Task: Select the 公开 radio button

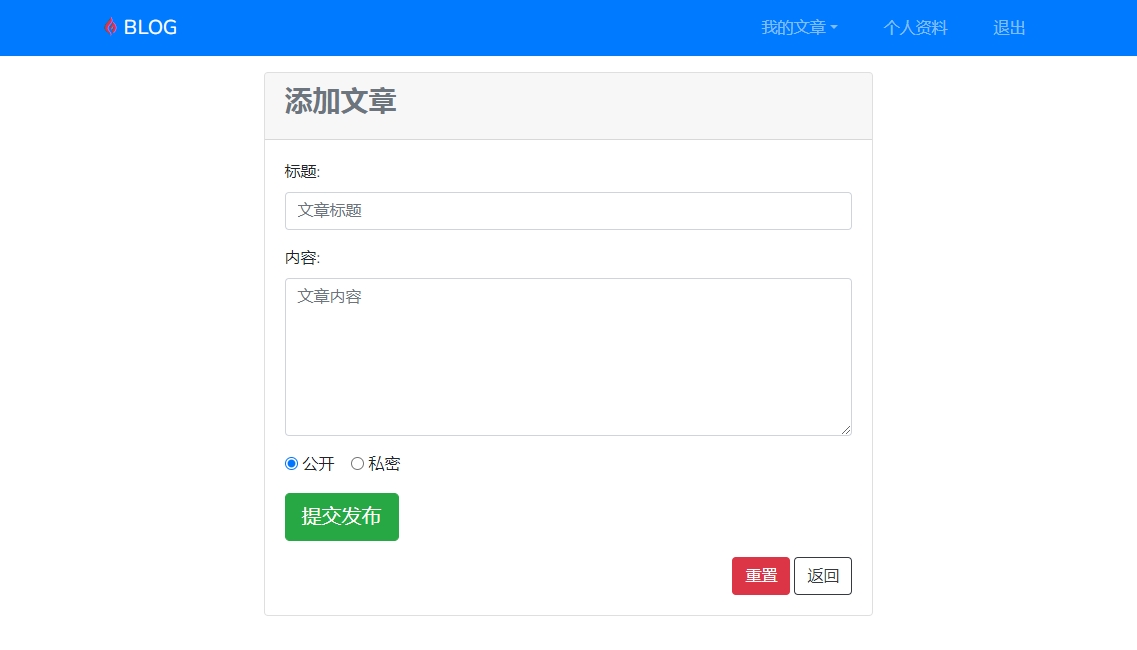Action: coord(292,464)
